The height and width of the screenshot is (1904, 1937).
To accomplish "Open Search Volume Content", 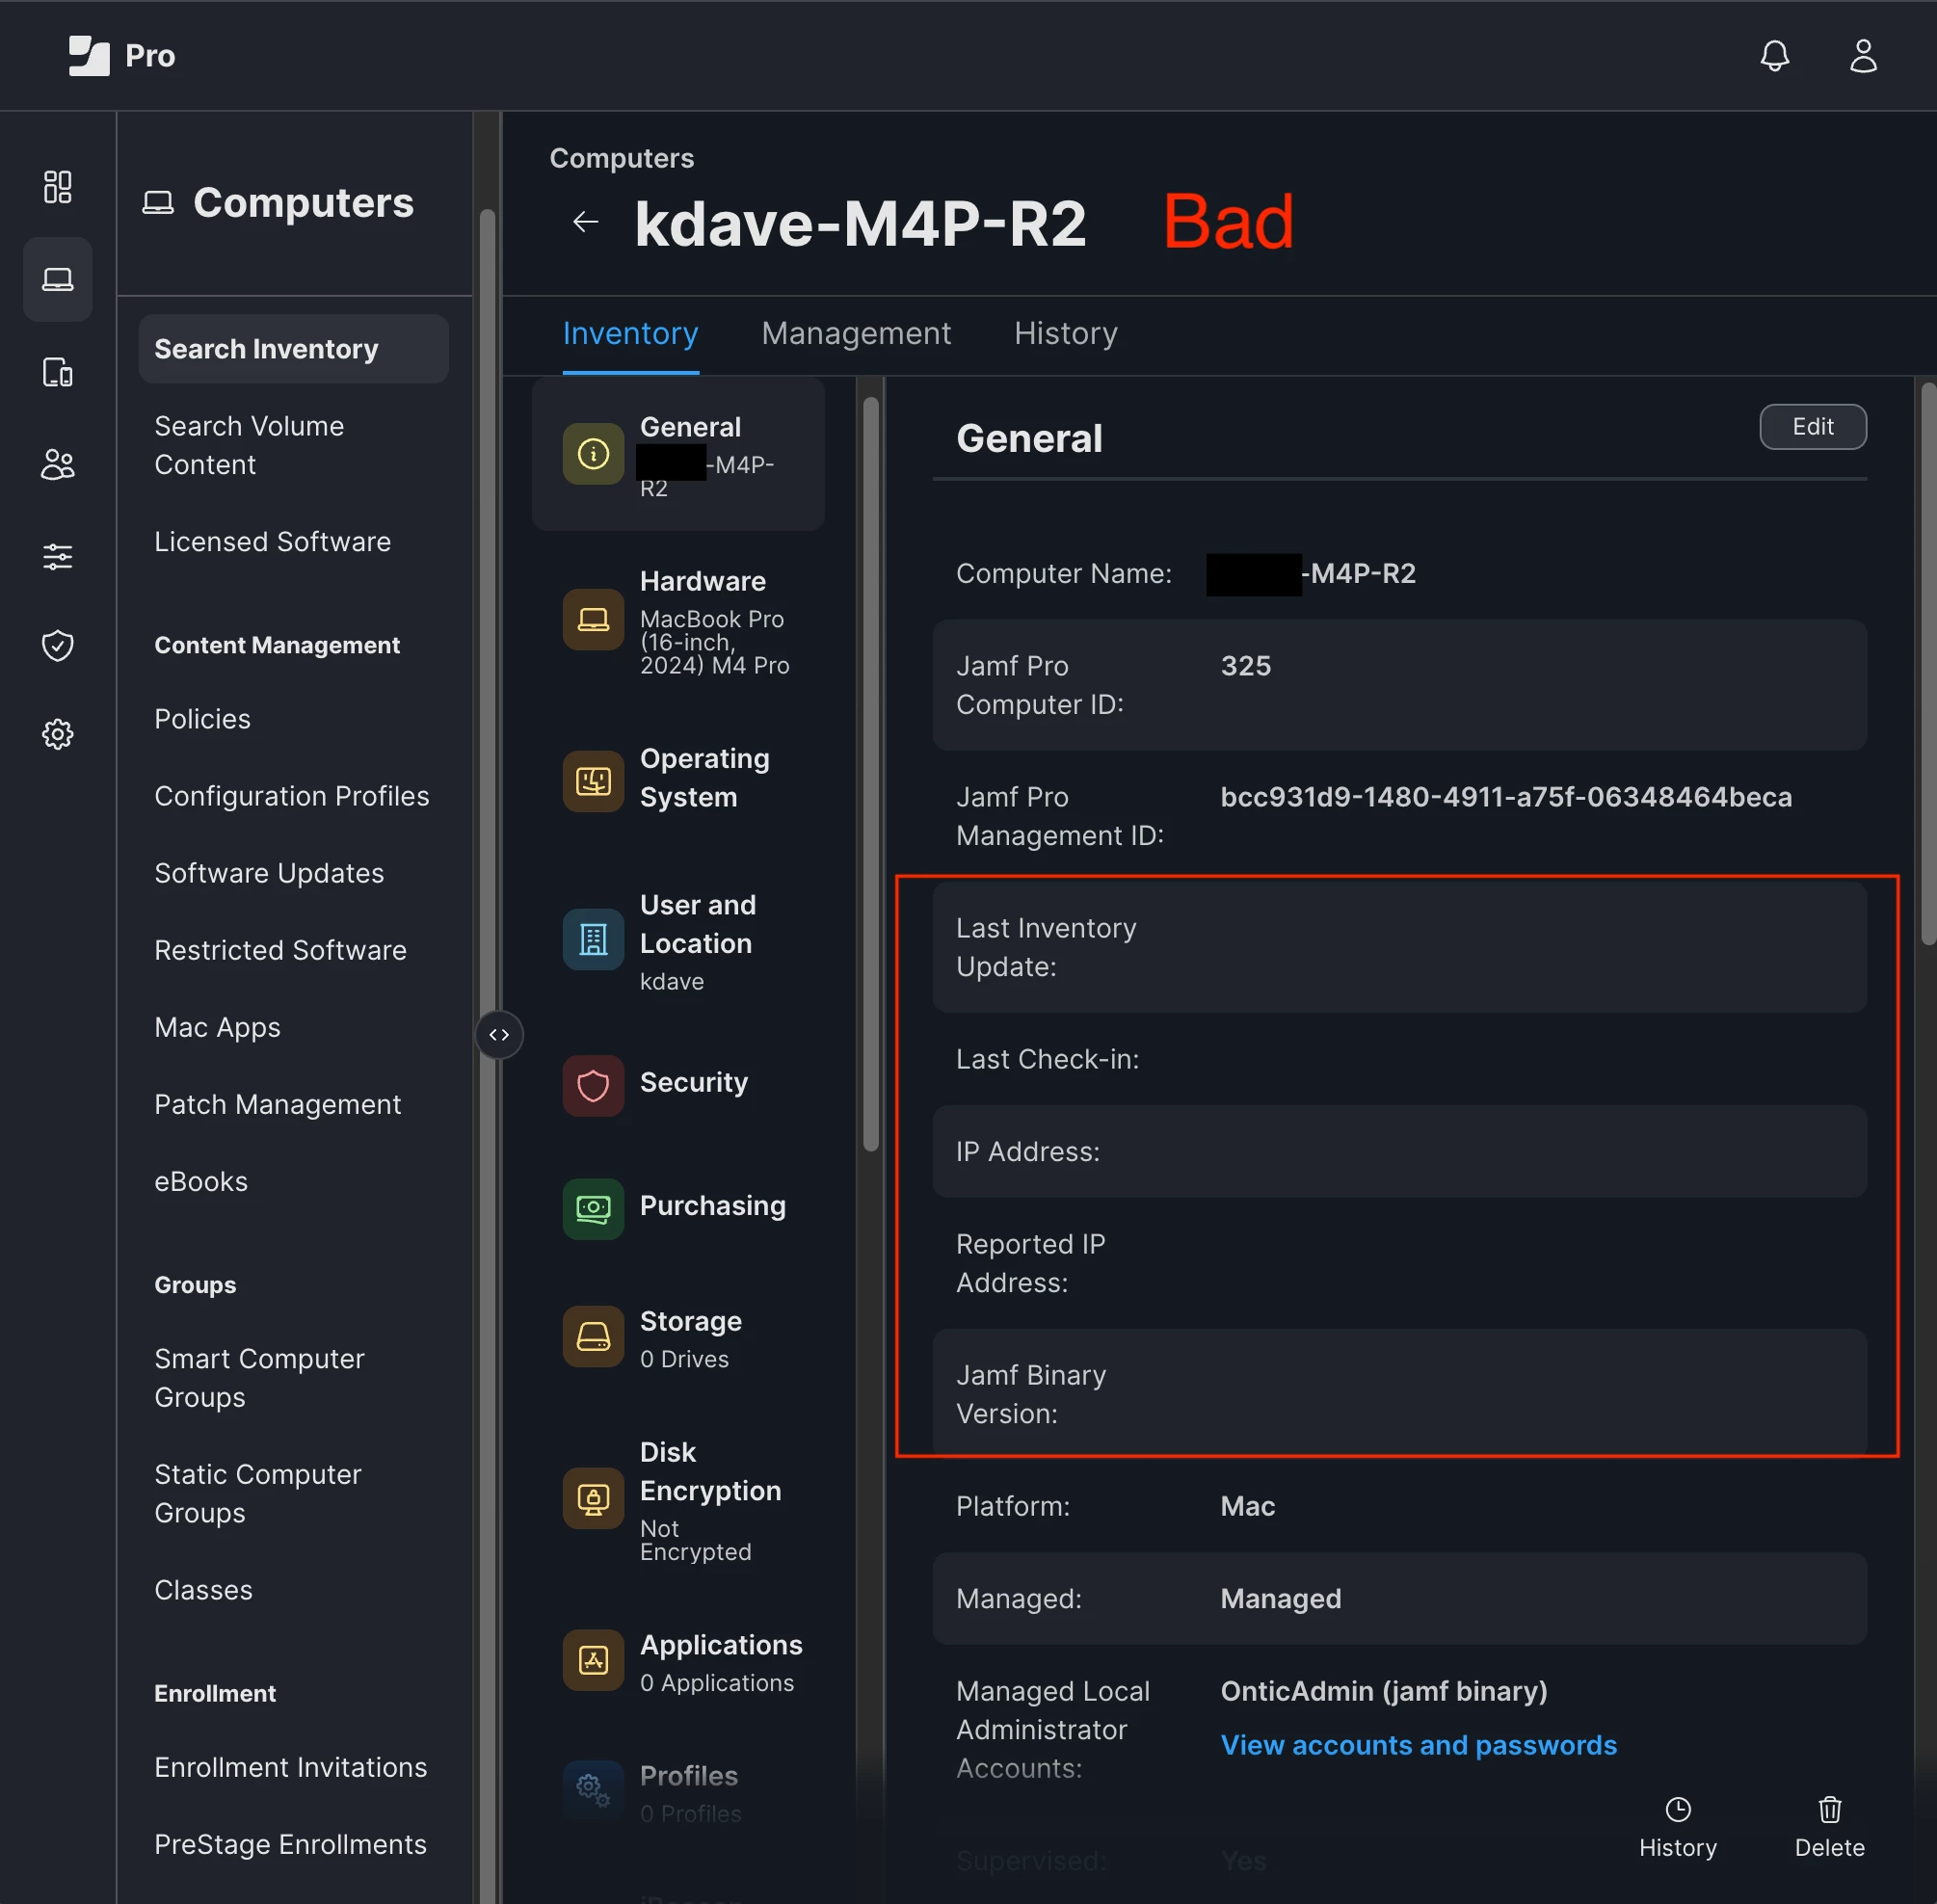I will click(x=249, y=445).
